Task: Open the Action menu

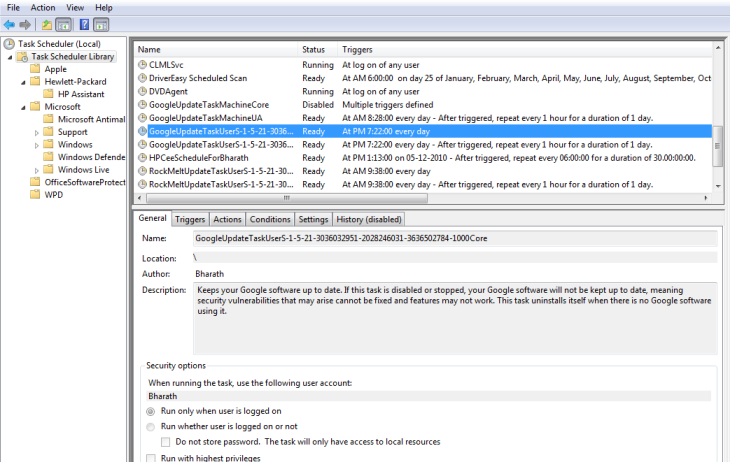Action: [43, 7]
